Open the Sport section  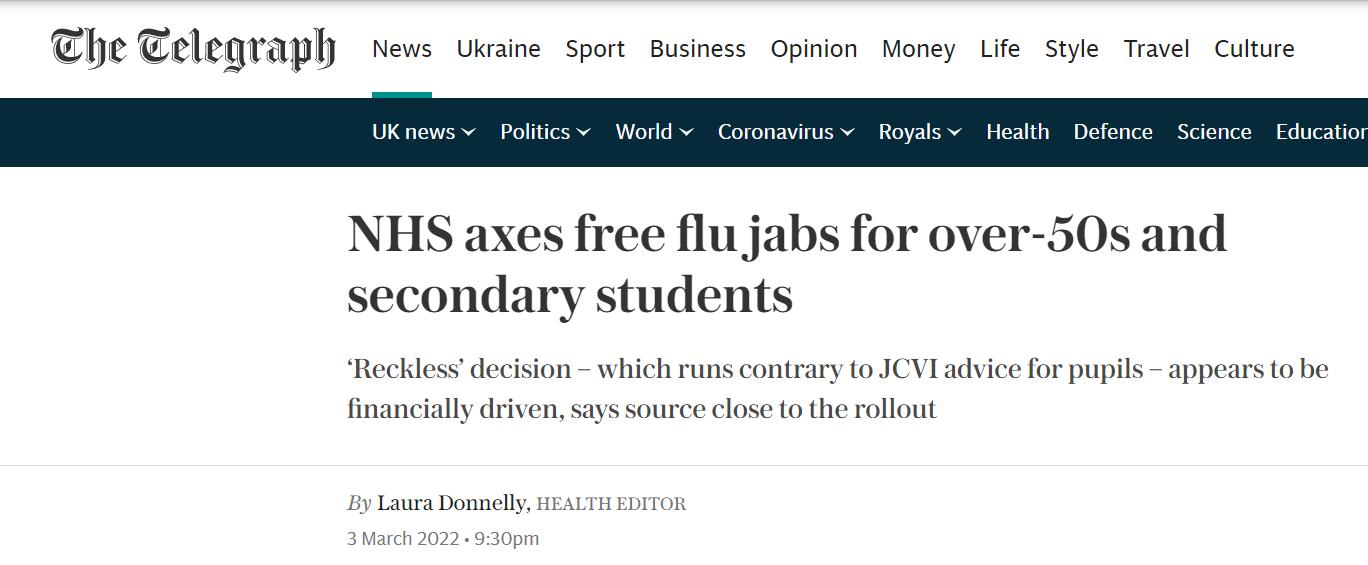tap(595, 49)
